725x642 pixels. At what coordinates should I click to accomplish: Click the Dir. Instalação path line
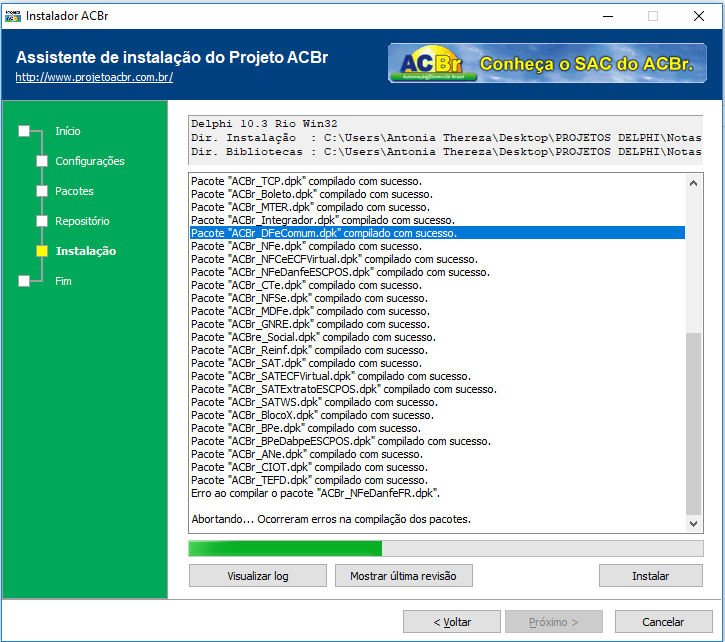[446, 138]
